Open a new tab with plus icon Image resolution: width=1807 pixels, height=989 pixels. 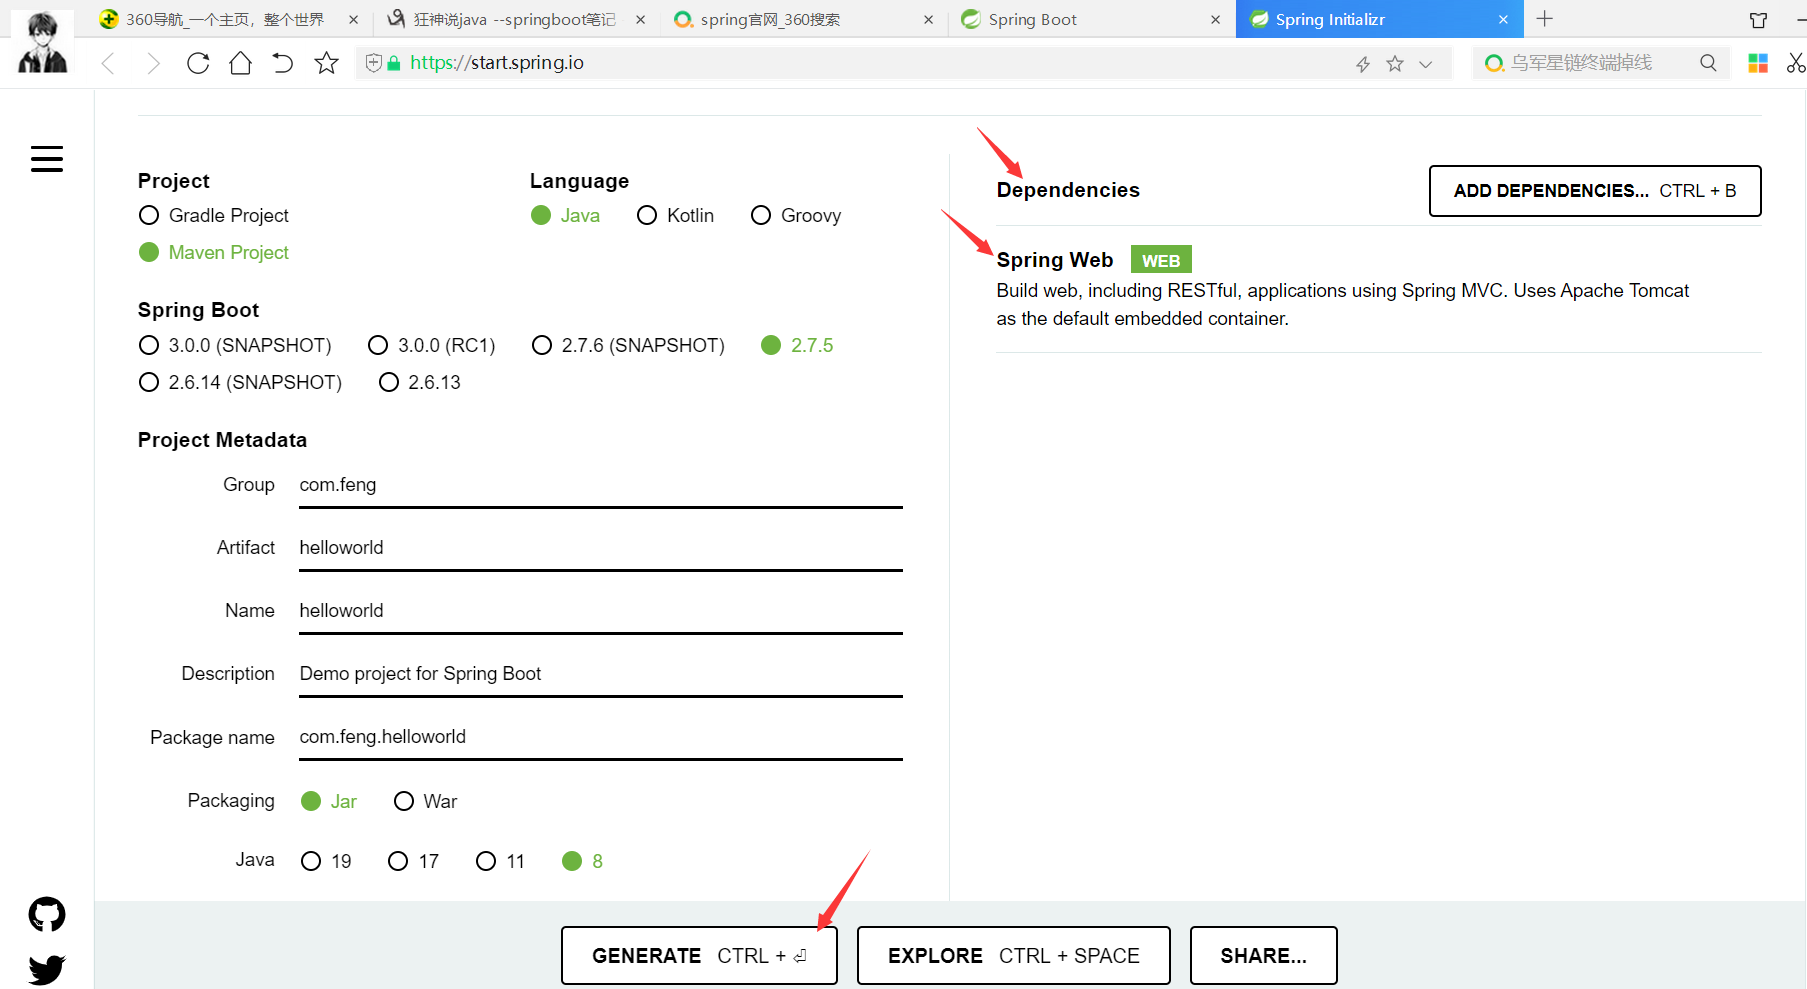(x=1545, y=19)
